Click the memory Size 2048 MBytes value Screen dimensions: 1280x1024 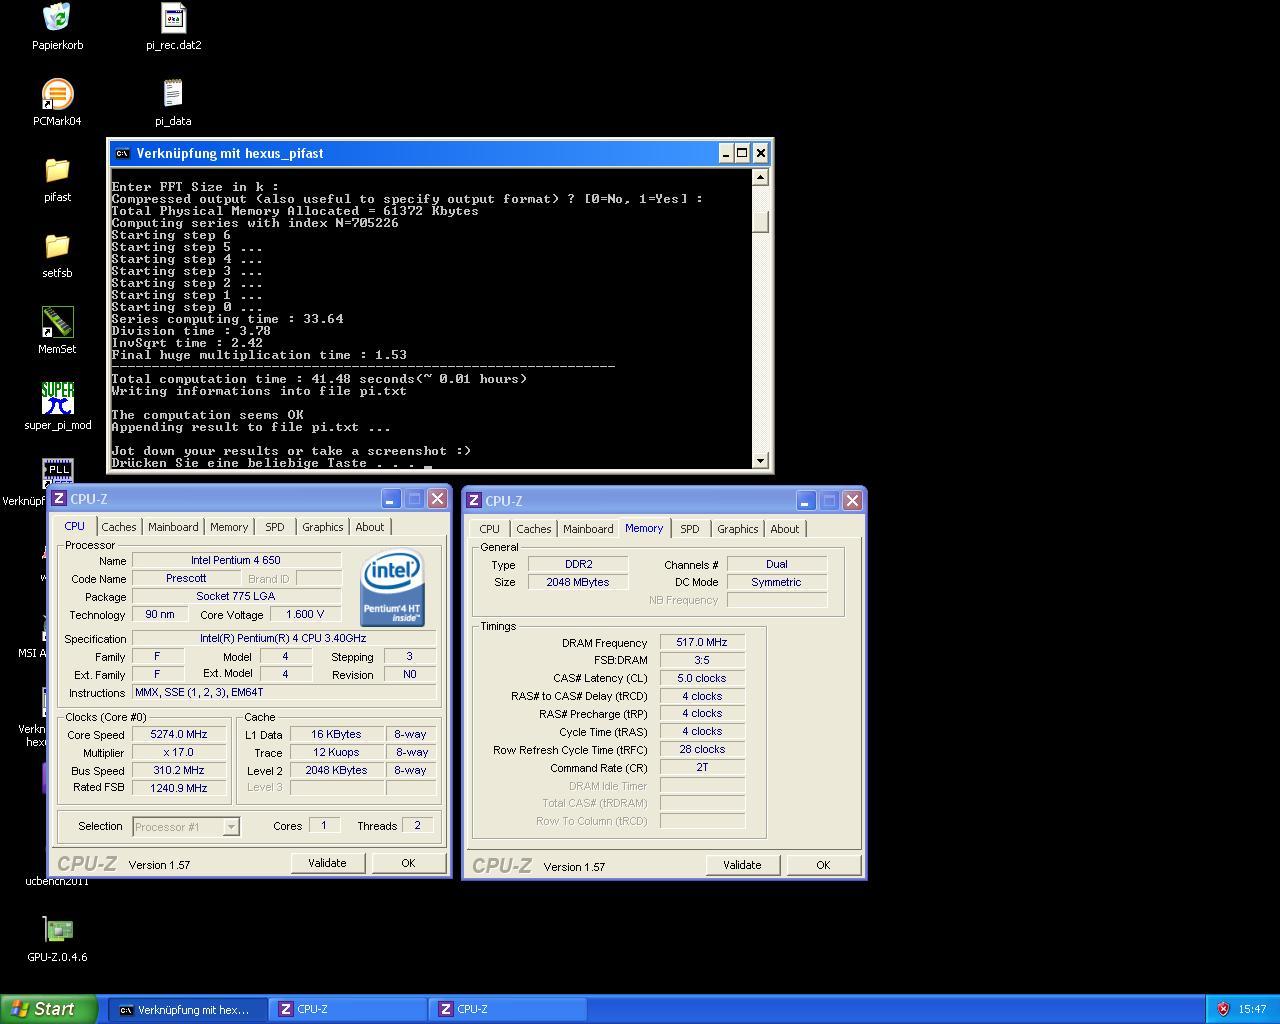pos(578,582)
